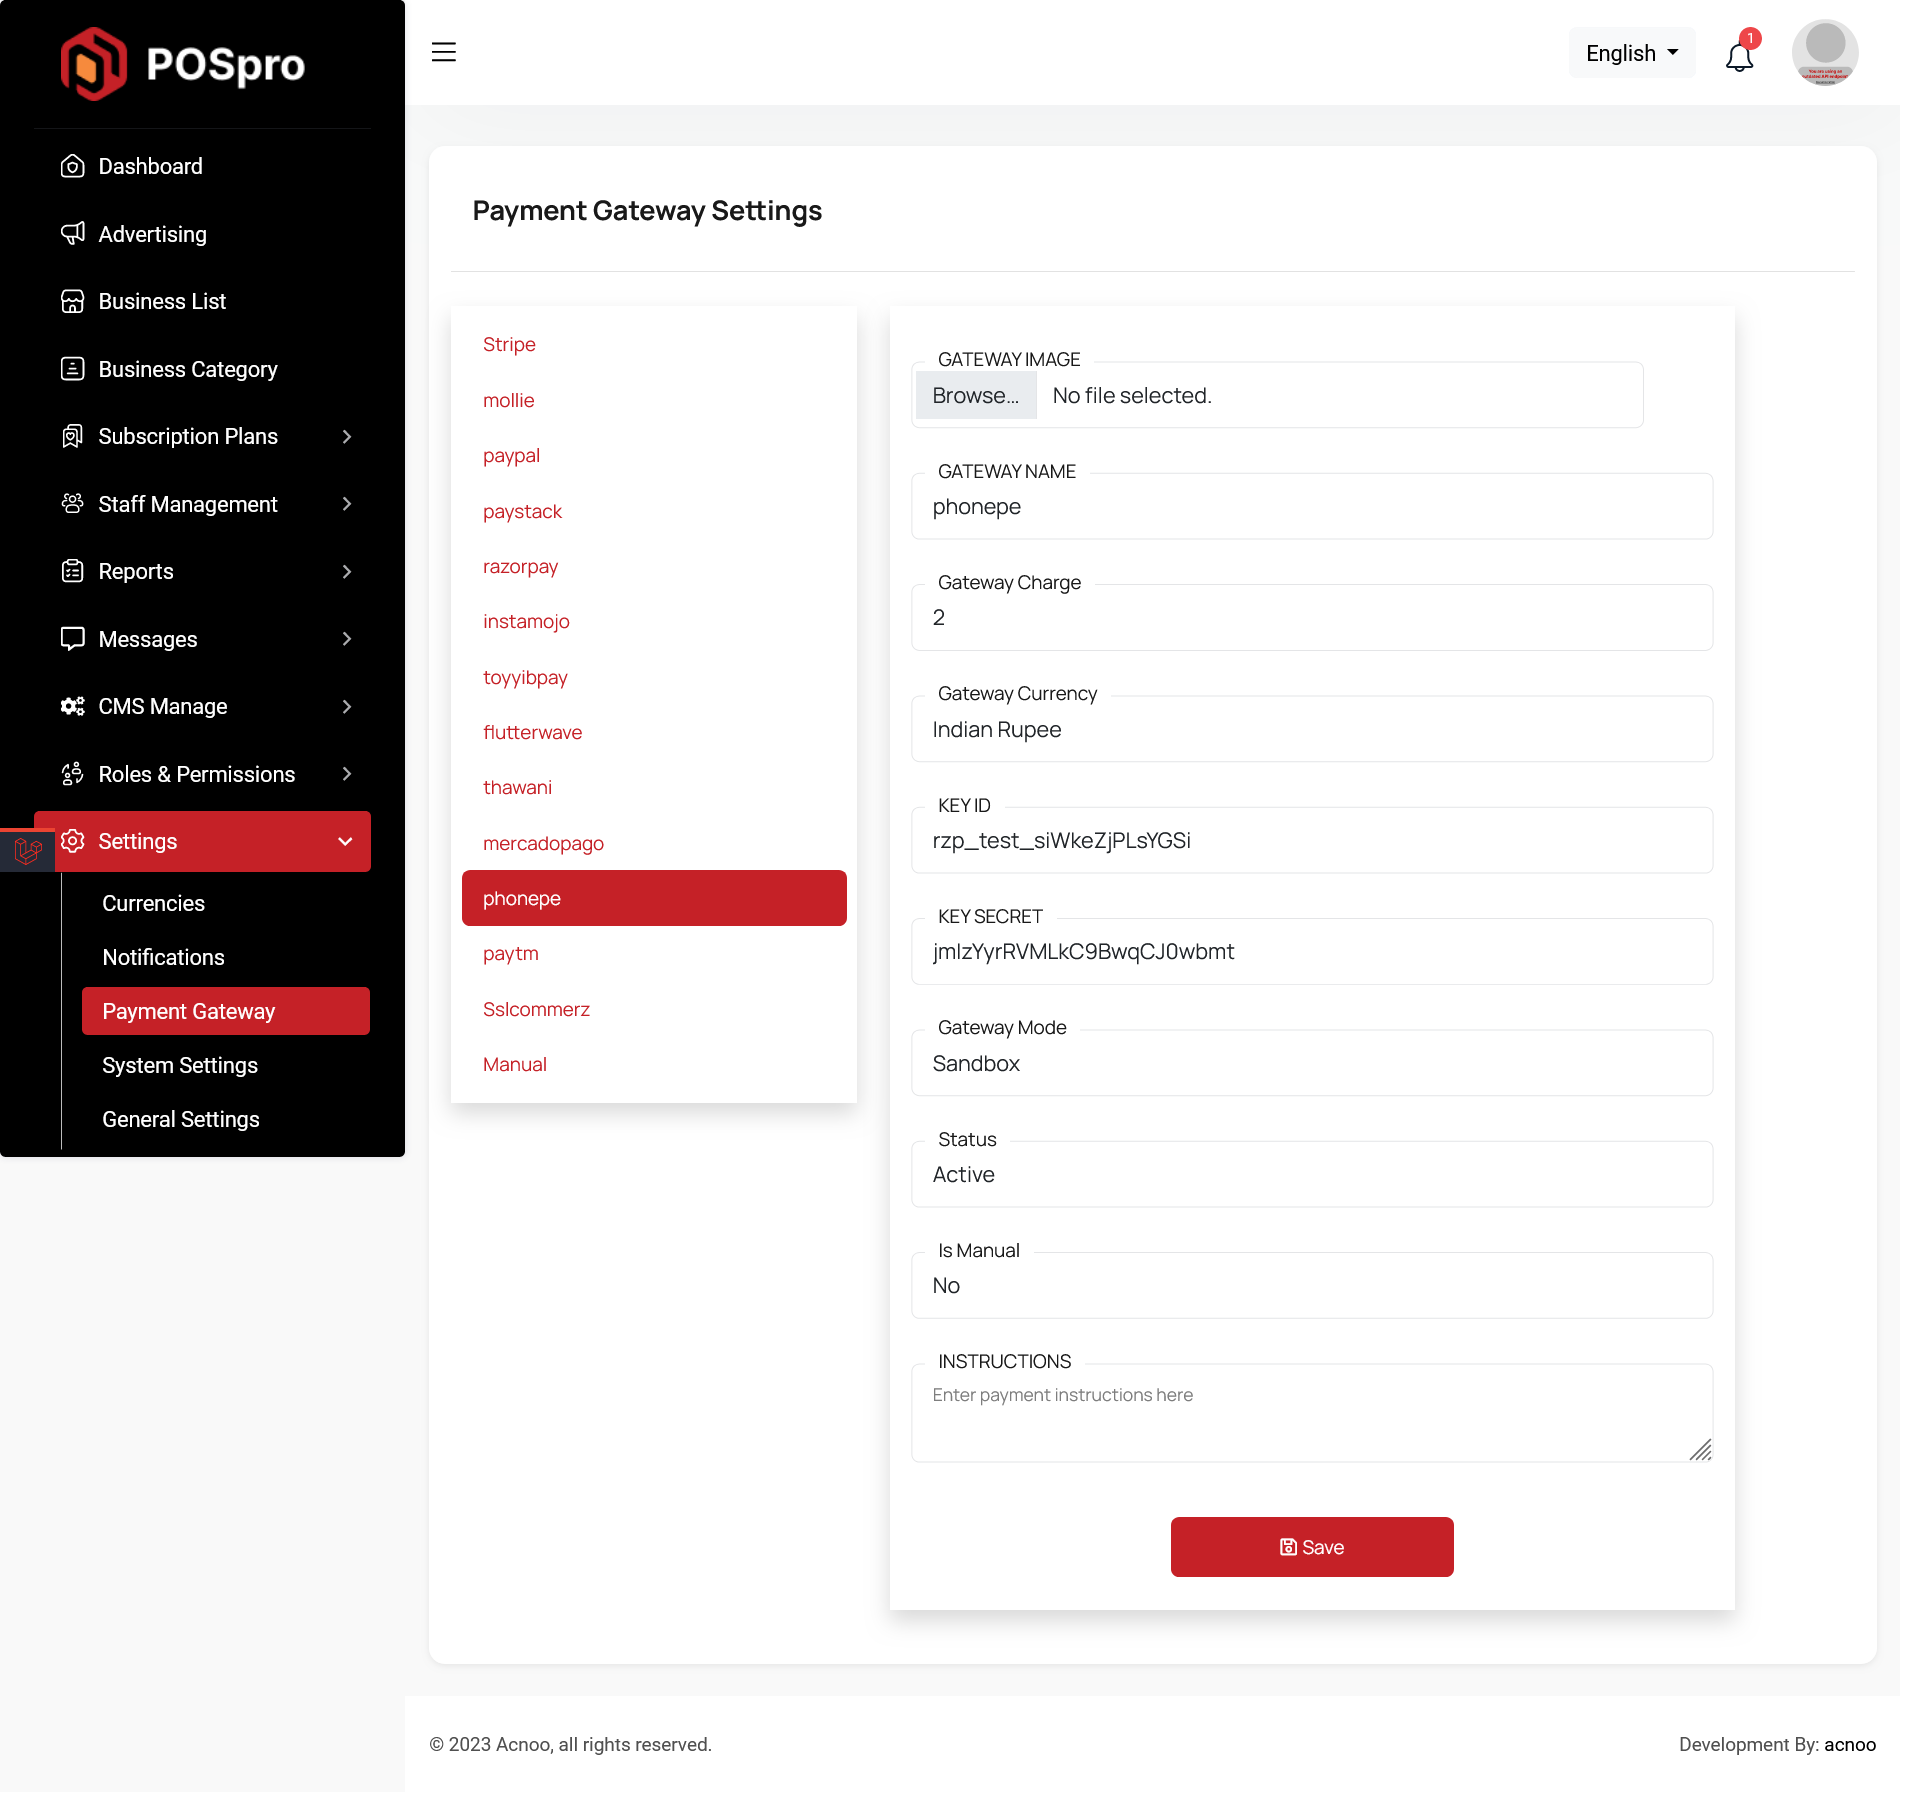1919x1810 pixels.
Task: Click Browse to upload gateway image
Action: 975,395
